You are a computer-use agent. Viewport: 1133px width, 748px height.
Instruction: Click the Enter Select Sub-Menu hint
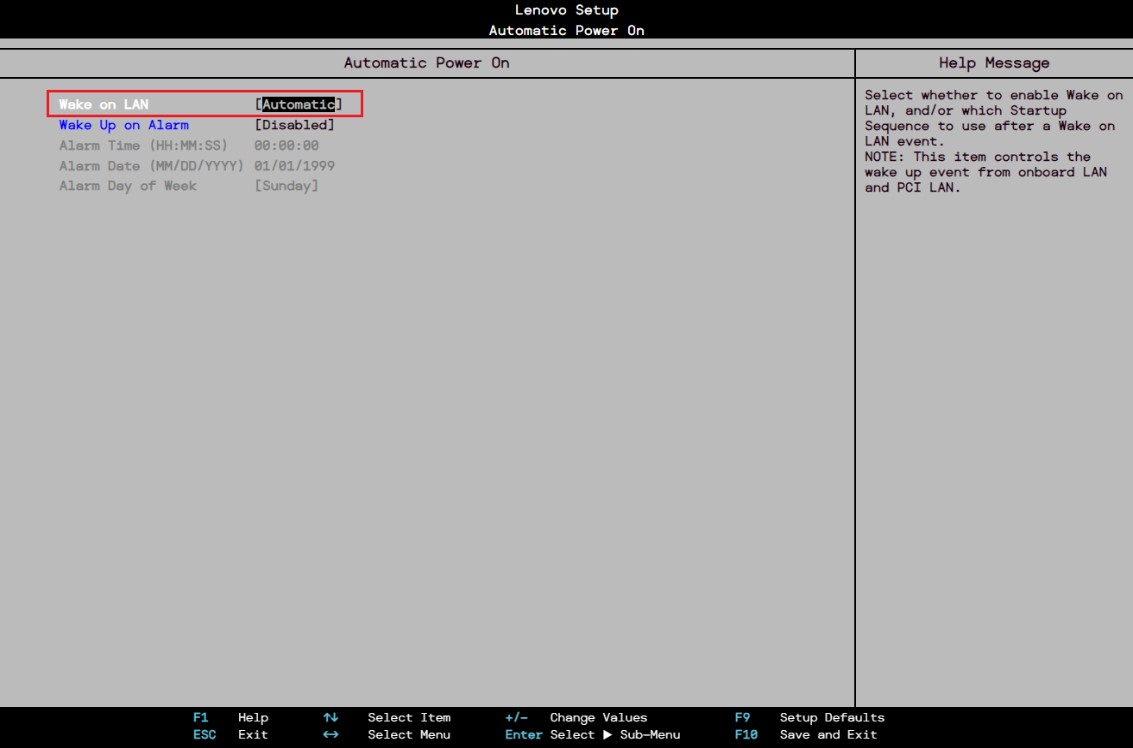coord(593,735)
